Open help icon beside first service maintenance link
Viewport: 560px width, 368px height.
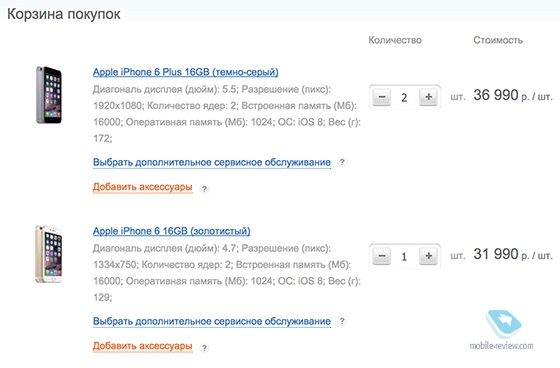[x=342, y=162]
